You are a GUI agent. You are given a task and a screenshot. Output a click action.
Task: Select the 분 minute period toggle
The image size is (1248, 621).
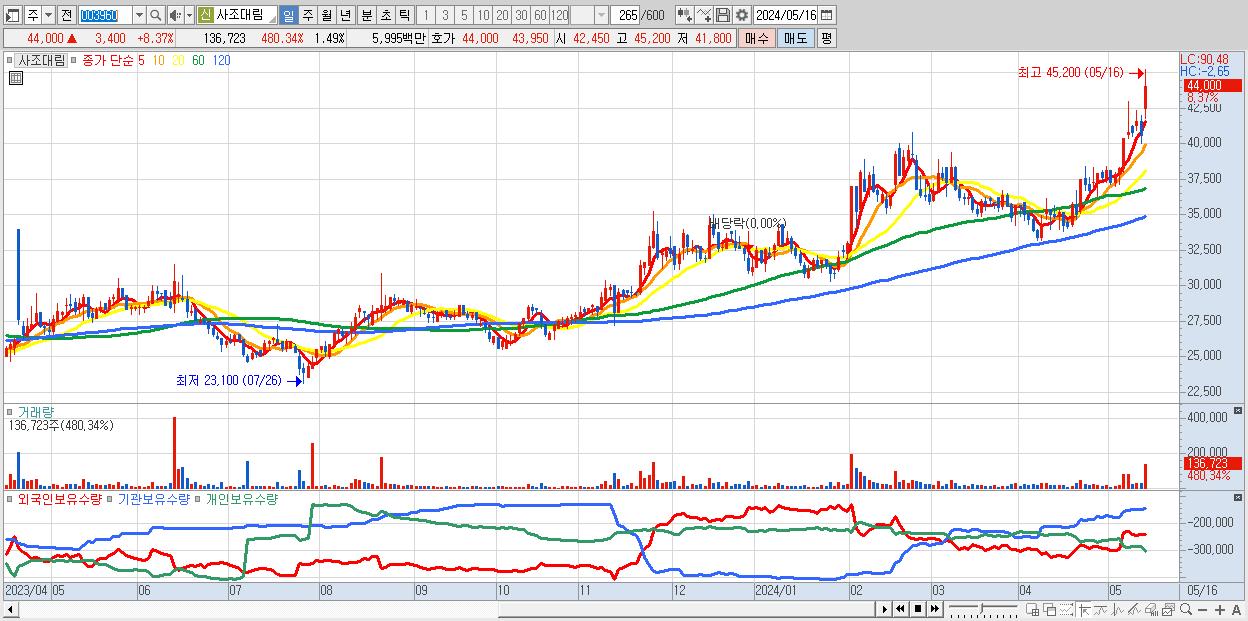tap(366, 15)
